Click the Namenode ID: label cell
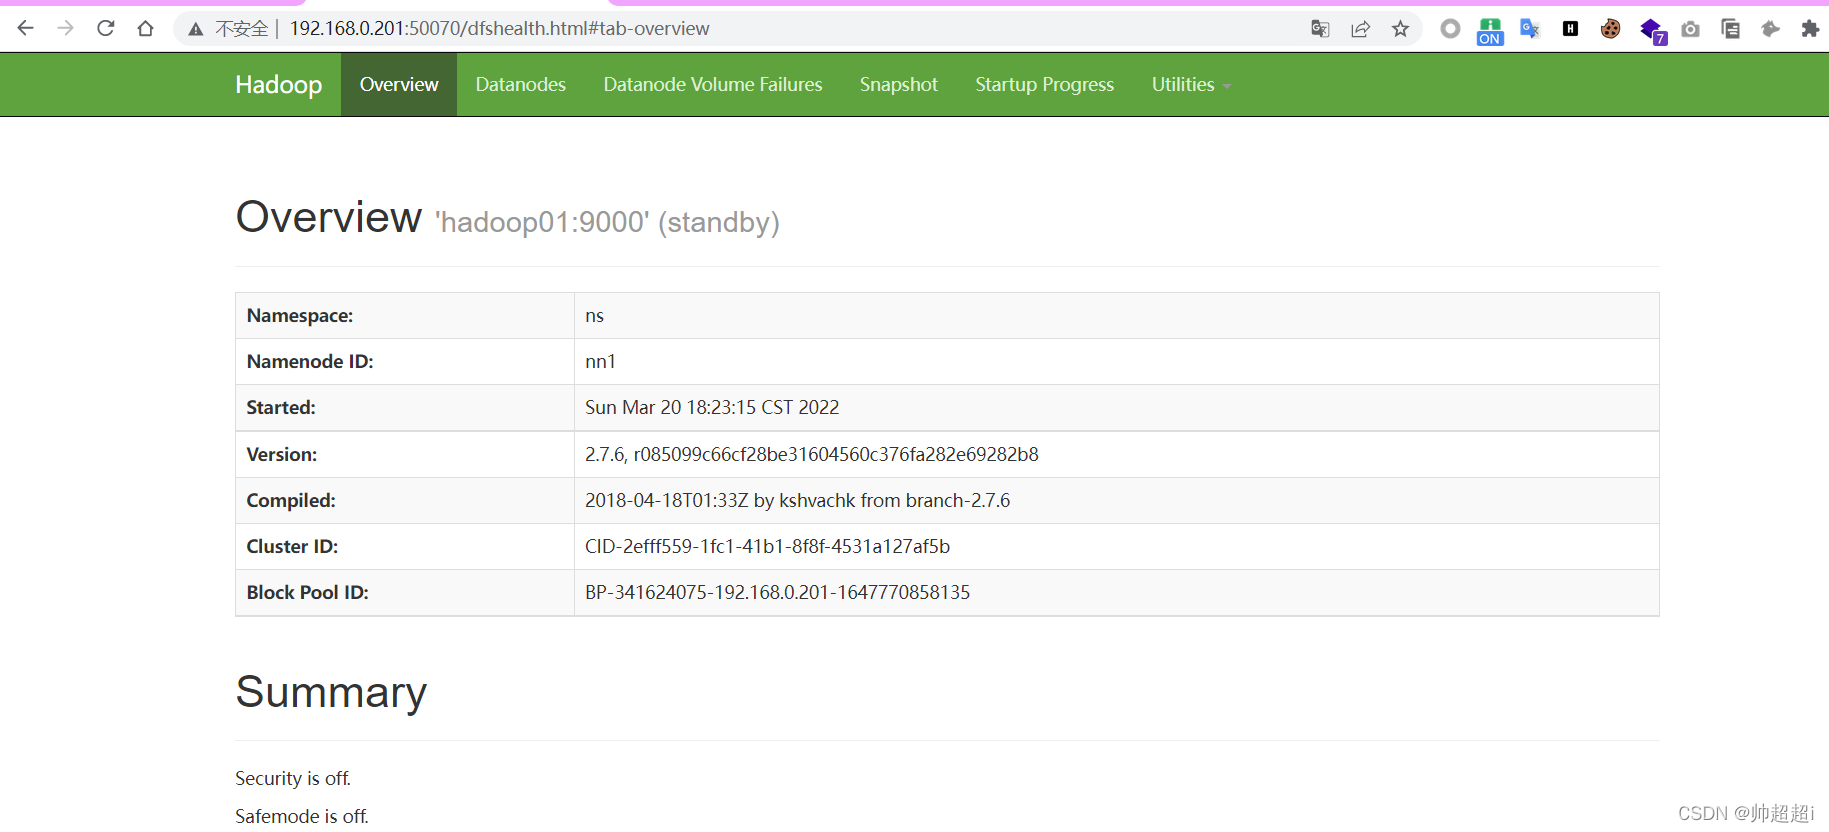Screen dimensions: 1829x832 pos(405,362)
